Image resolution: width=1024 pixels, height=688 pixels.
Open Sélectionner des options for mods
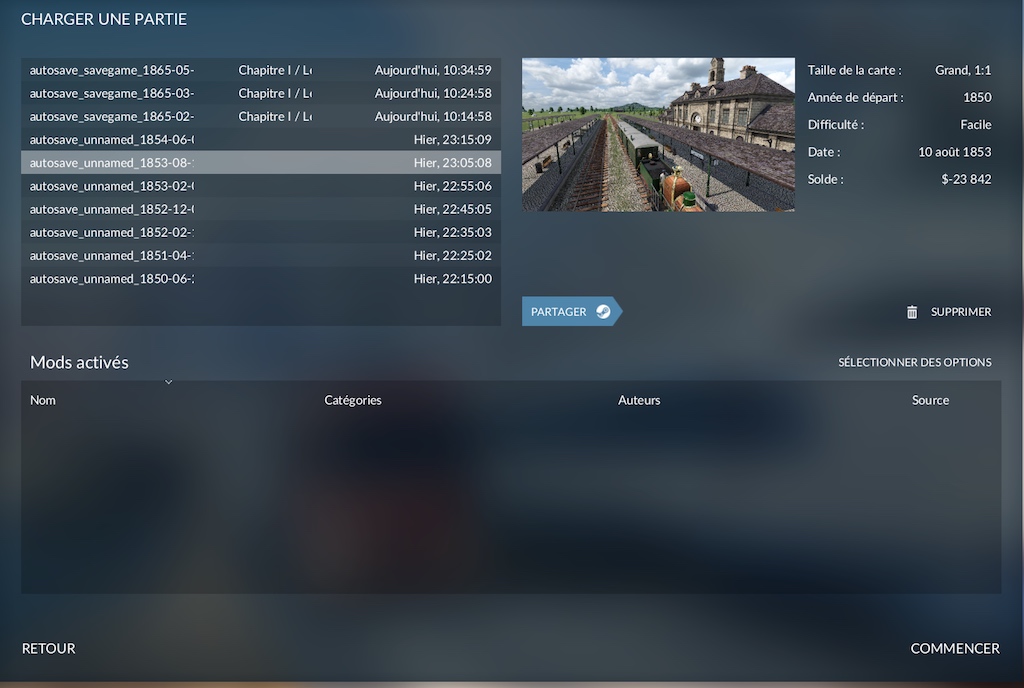tap(914, 362)
